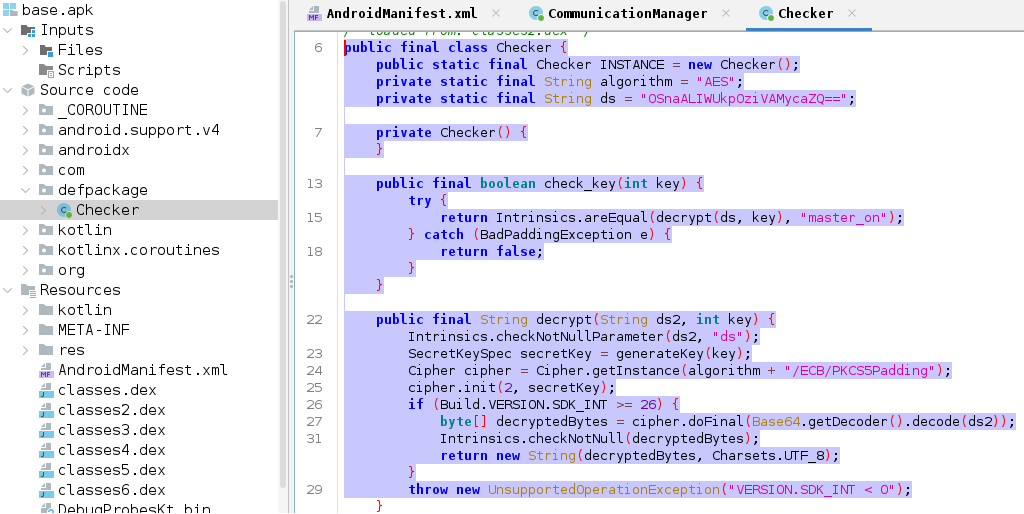
Task: Click the Source code package icon
Action: [28, 90]
